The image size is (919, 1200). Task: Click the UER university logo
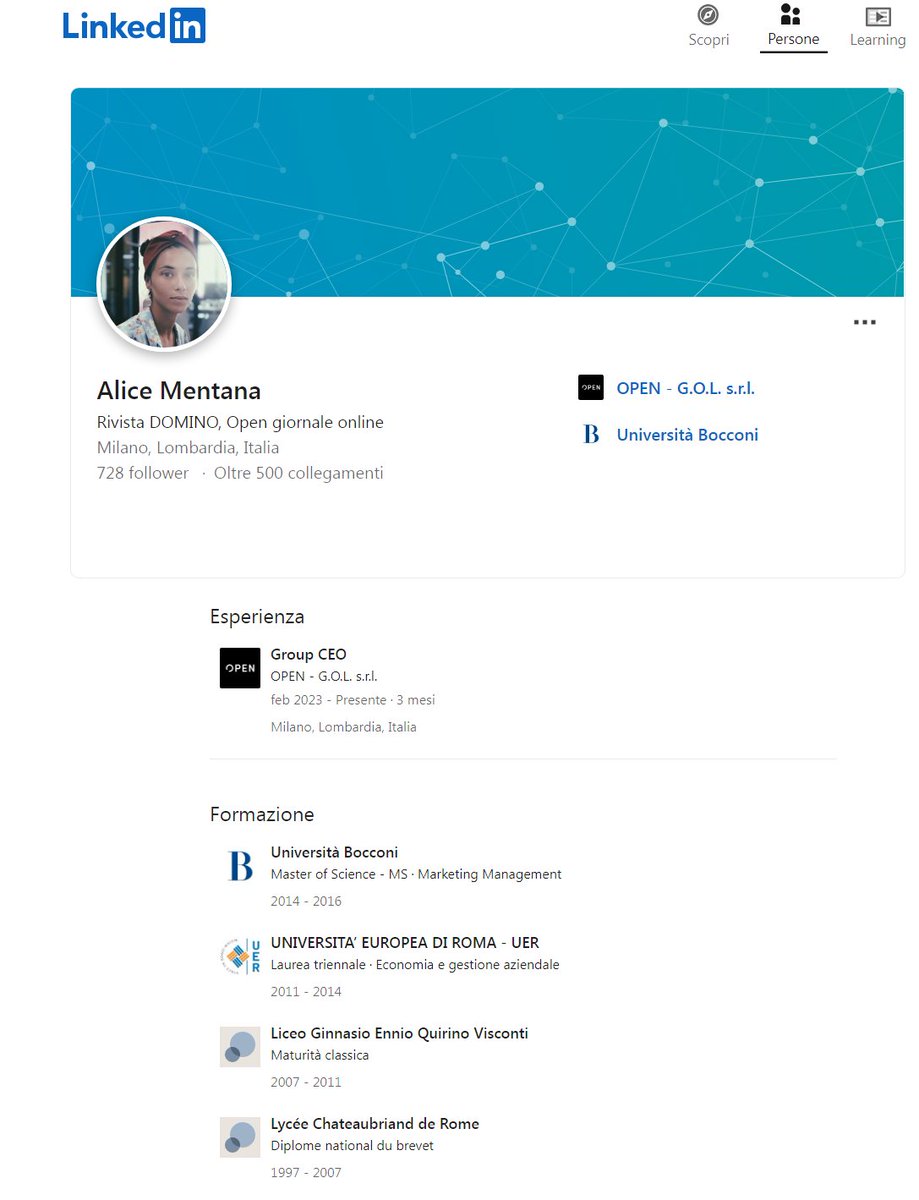tap(240, 956)
